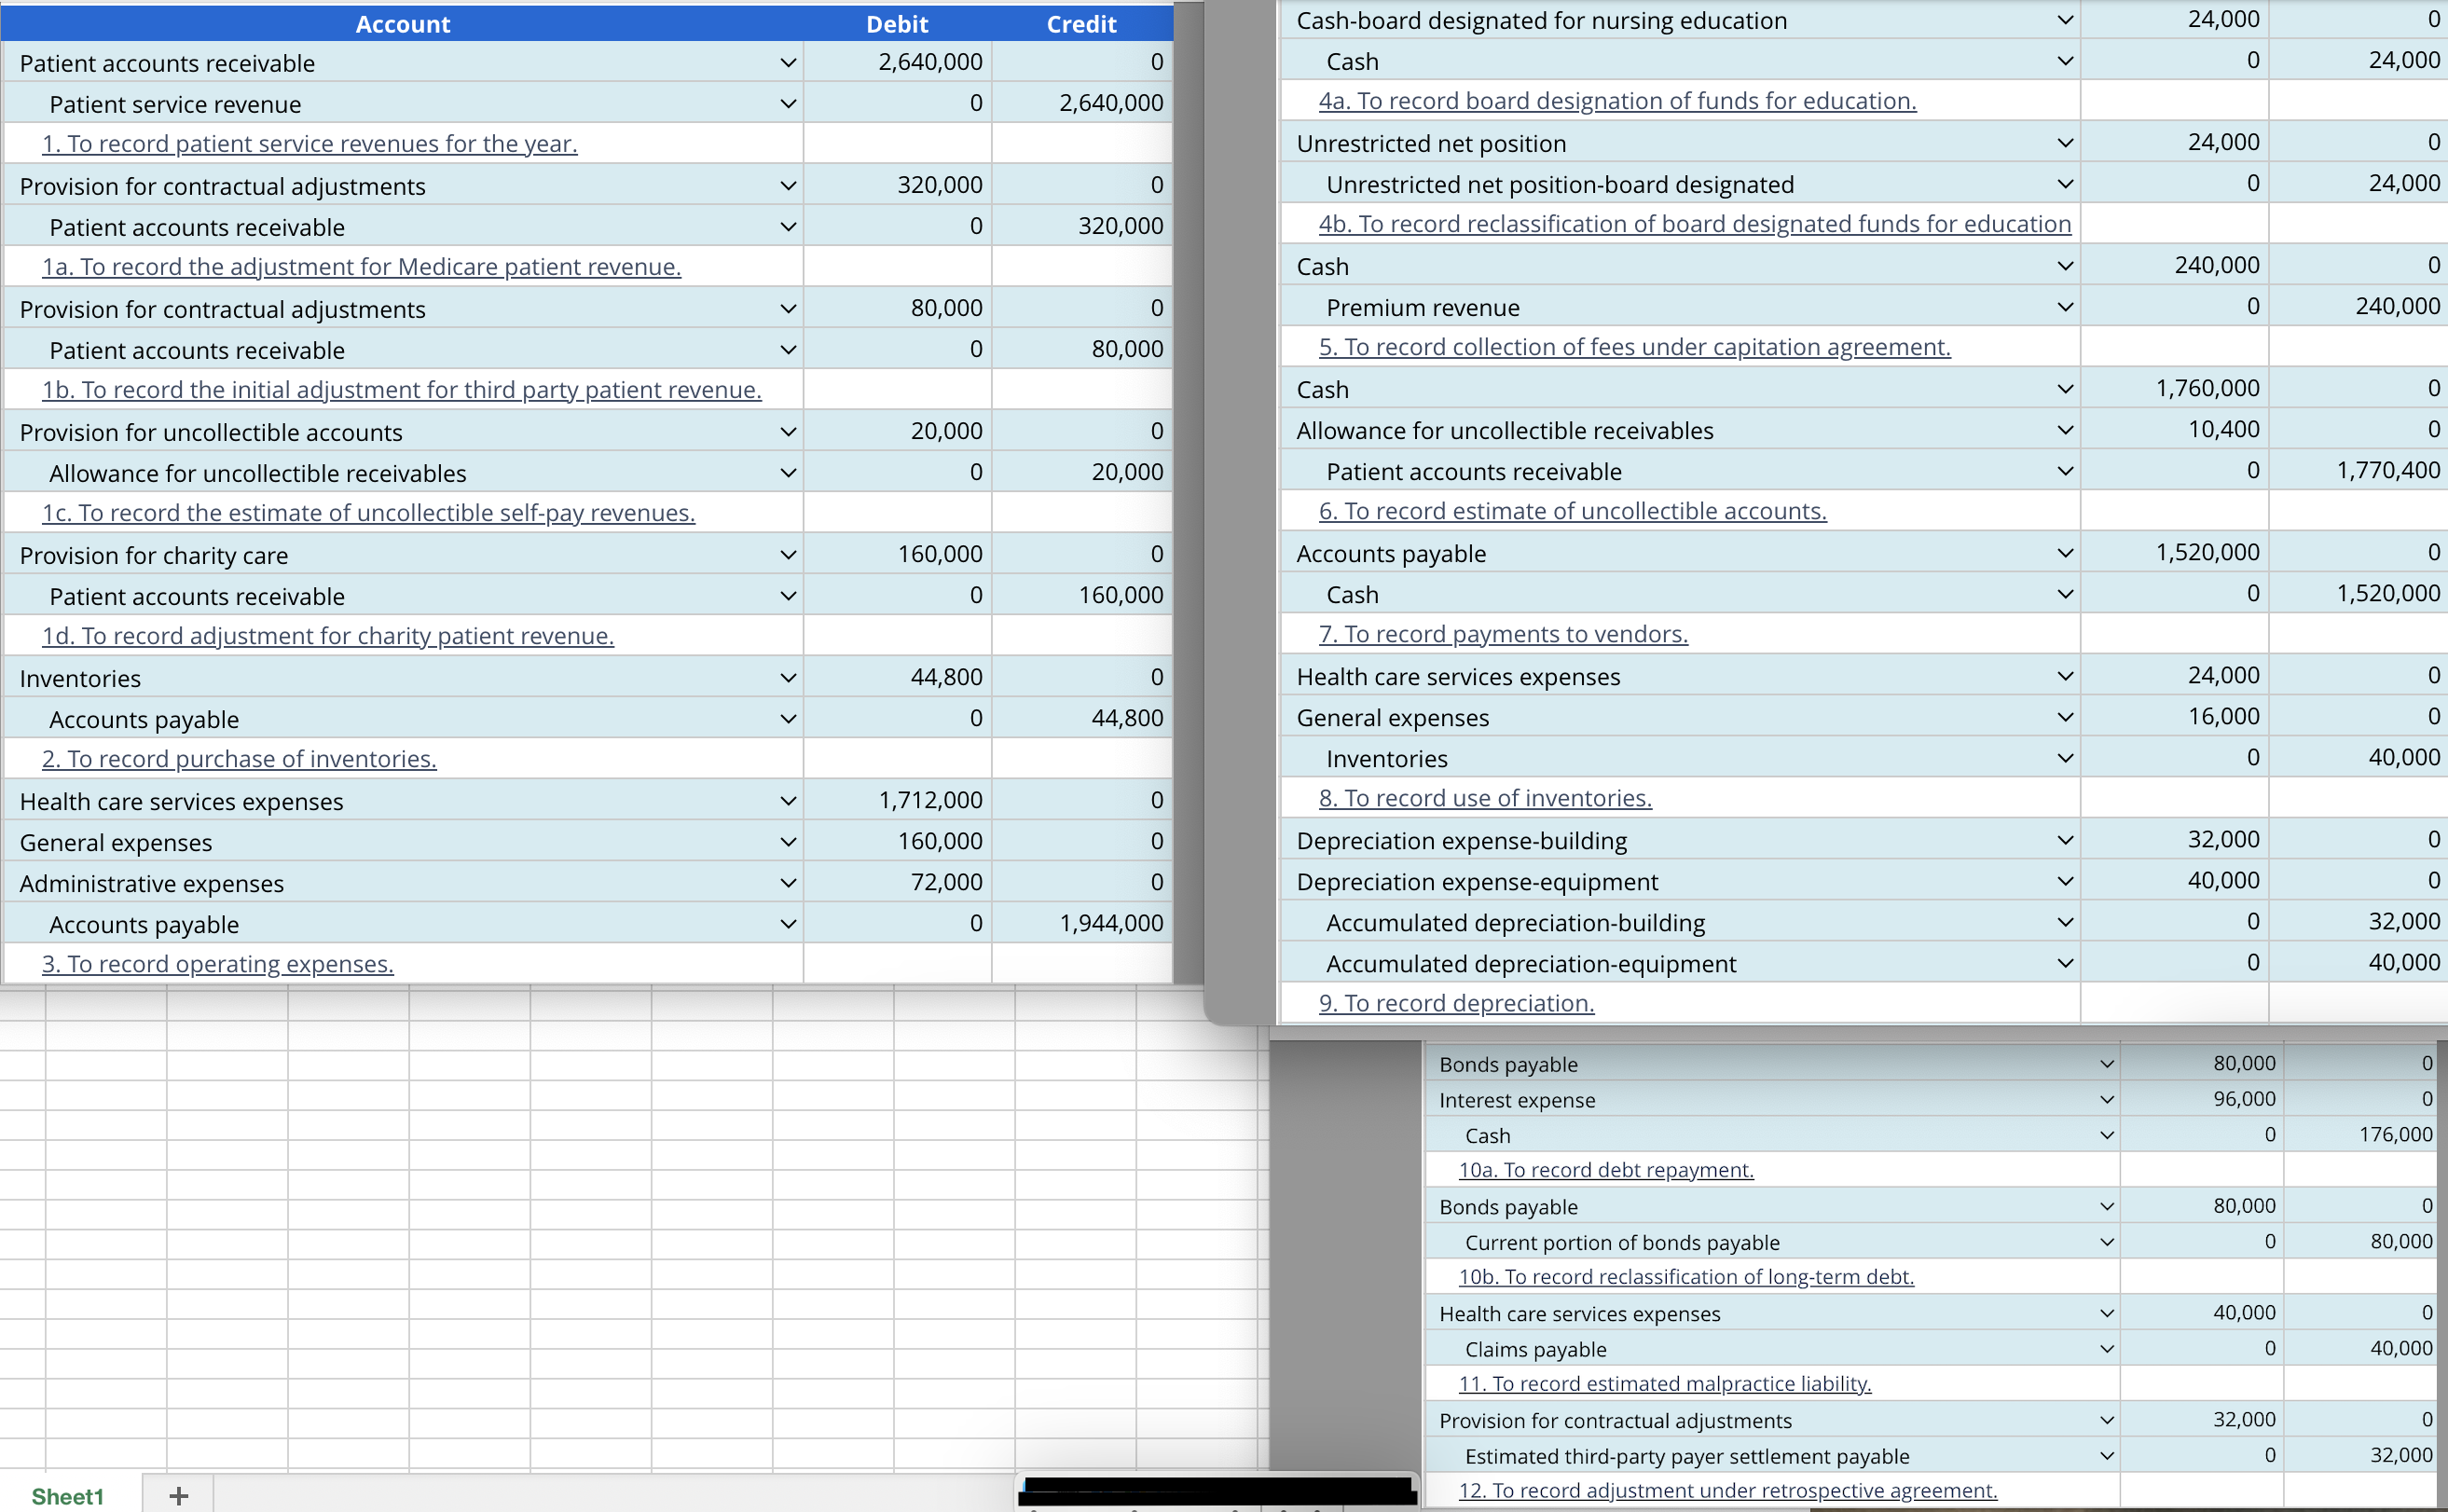Select link about recording purchase of inventories

(x=238, y=758)
